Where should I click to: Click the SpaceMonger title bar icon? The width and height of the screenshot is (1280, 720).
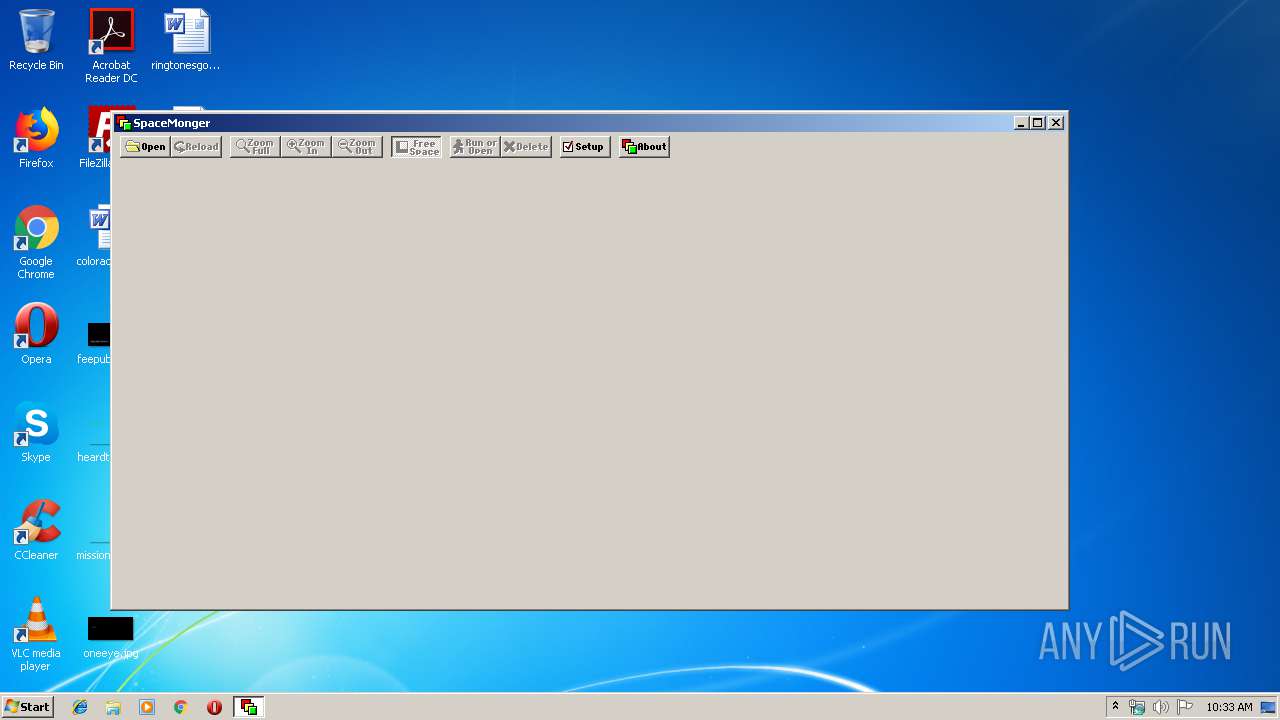click(x=124, y=123)
